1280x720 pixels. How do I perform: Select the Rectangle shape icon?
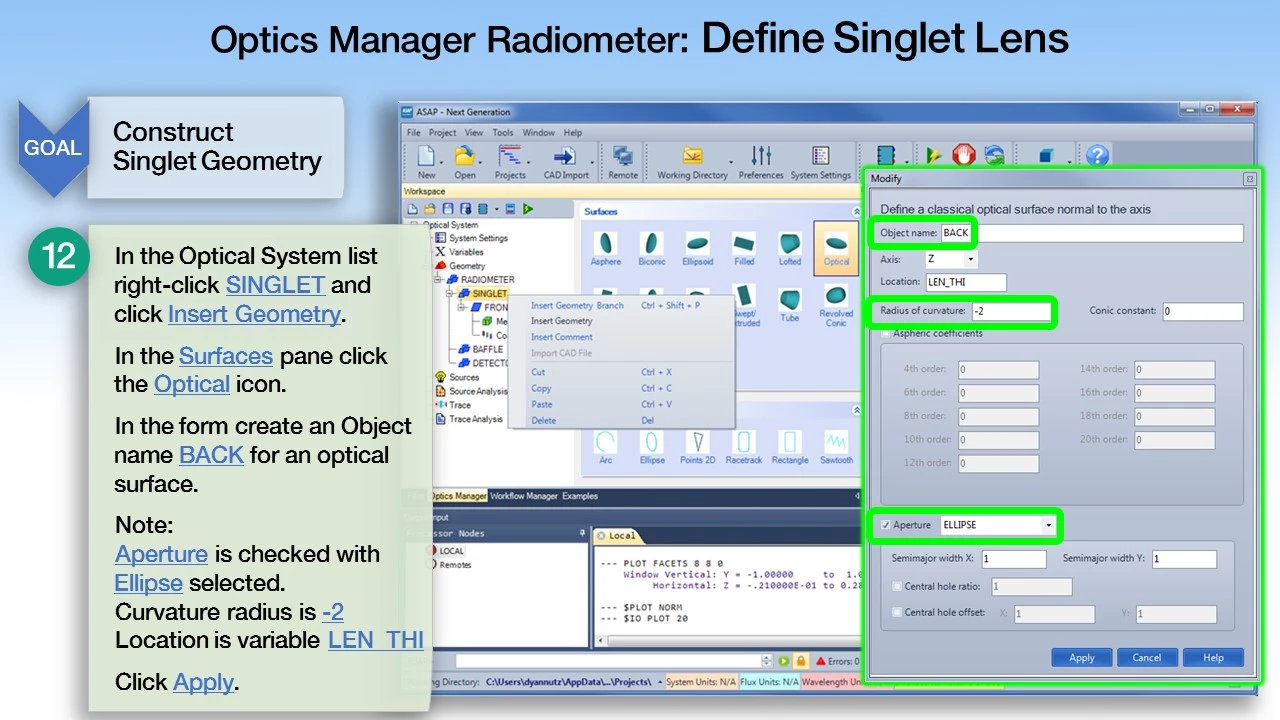pos(790,445)
